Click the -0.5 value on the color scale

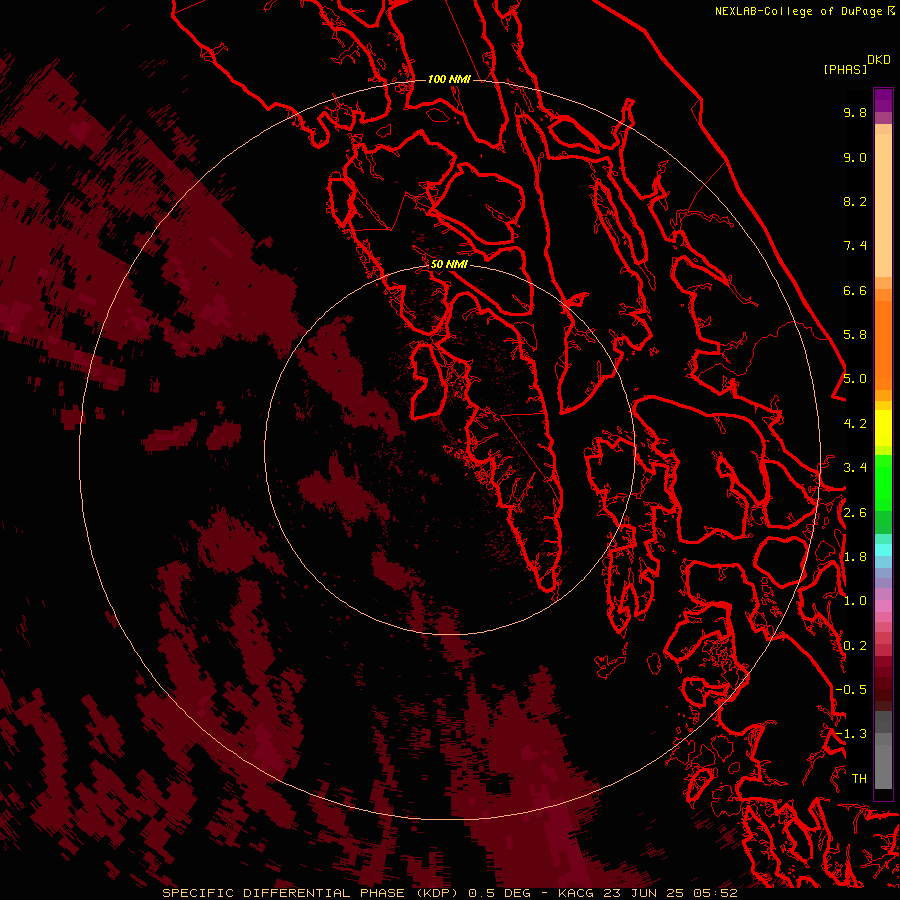click(851, 689)
